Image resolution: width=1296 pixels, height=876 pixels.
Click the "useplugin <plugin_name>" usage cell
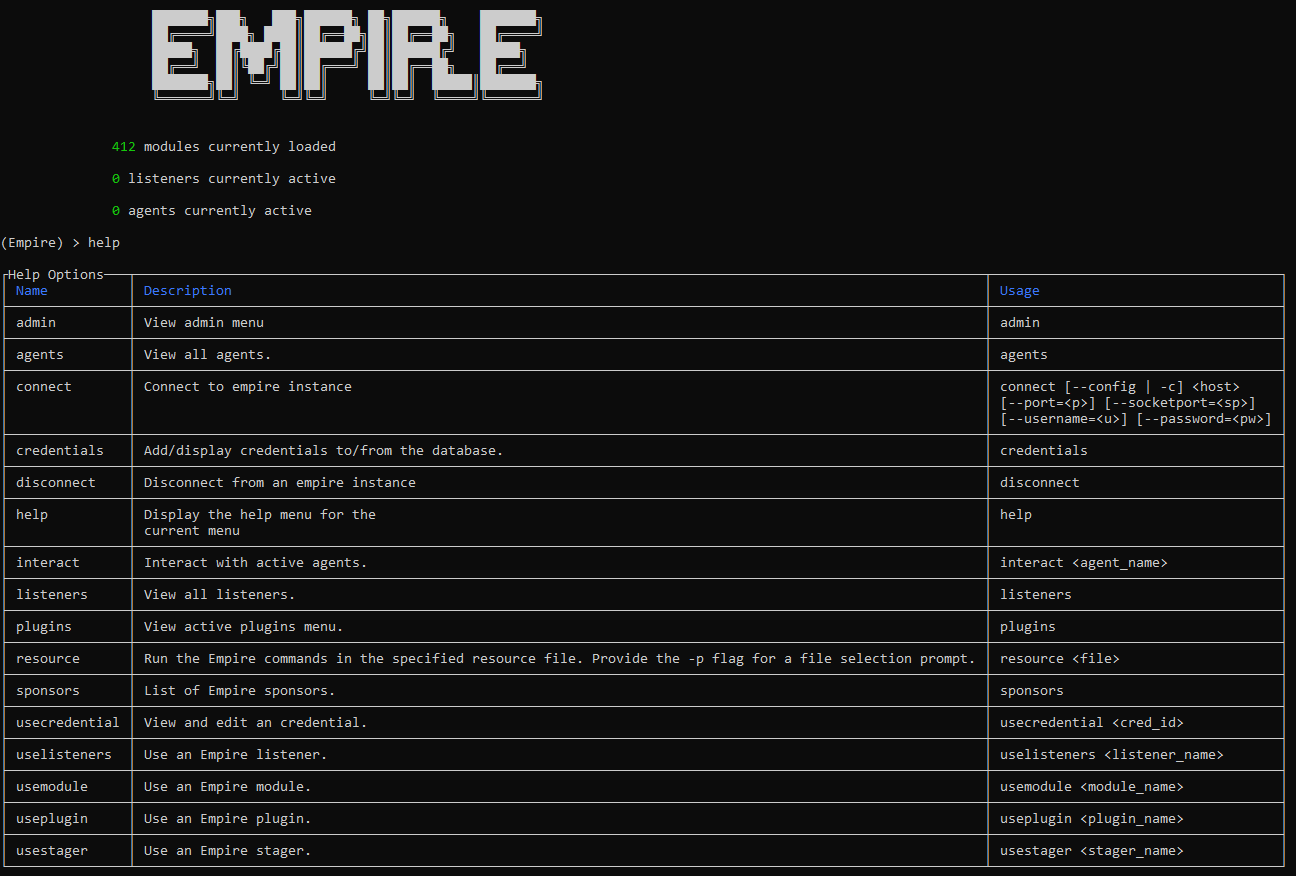point(1092,819)
